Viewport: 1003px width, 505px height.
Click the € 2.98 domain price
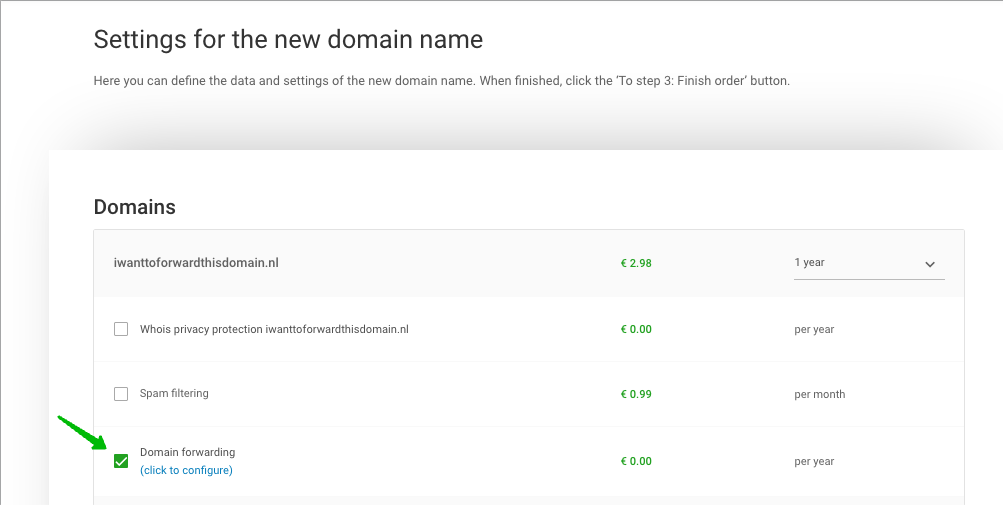click(x=636, y=263)
